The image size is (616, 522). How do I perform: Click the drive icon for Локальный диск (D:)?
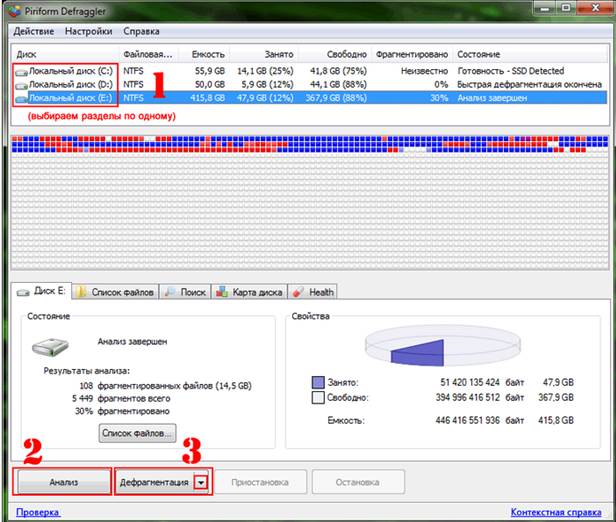(21, 86)
